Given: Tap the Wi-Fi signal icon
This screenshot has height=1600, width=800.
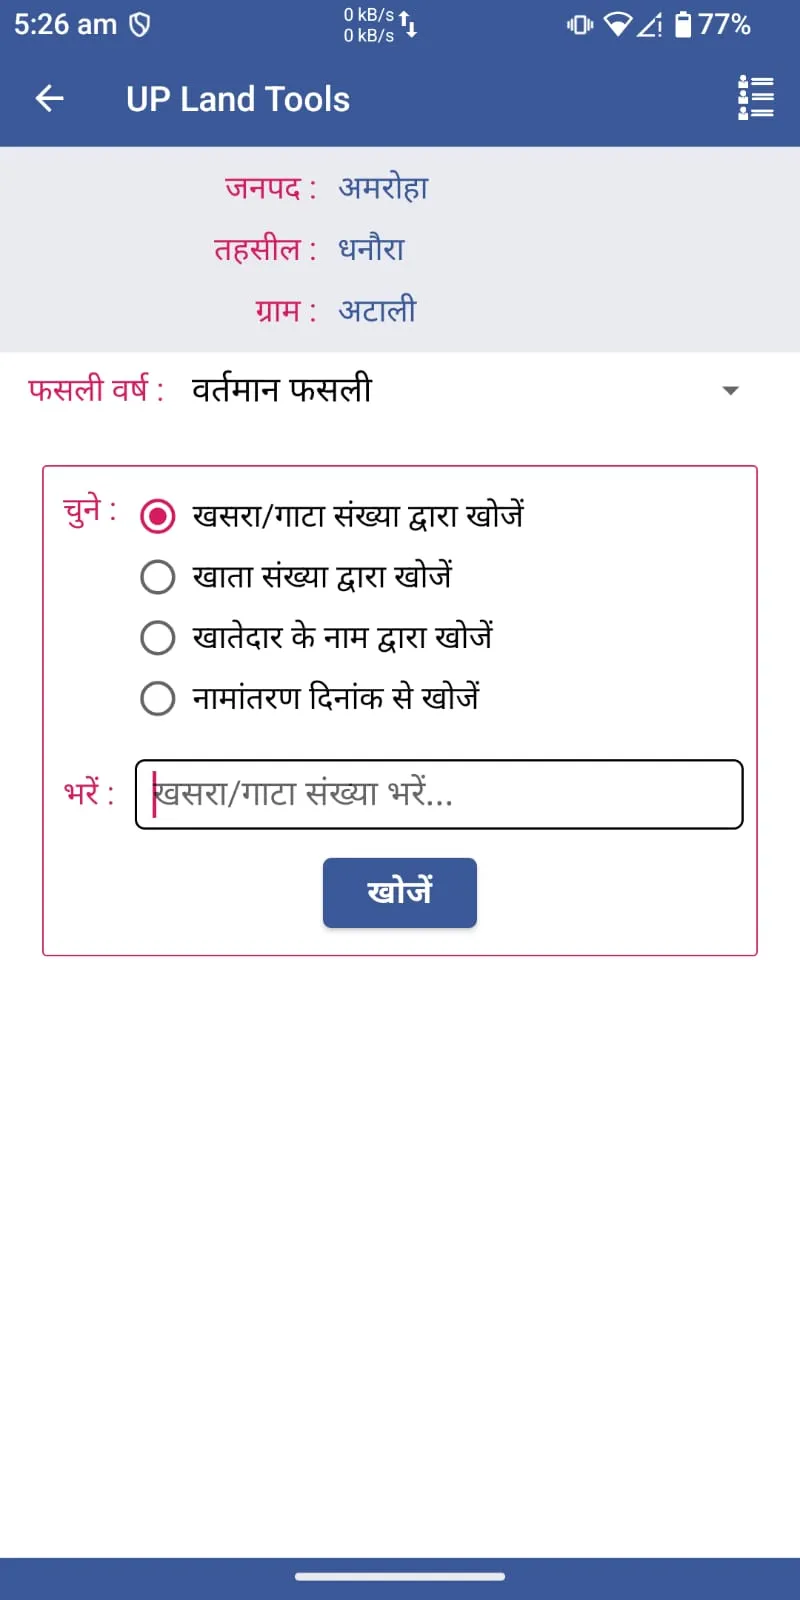Looking at the screenshot, I should coord(618,24).
